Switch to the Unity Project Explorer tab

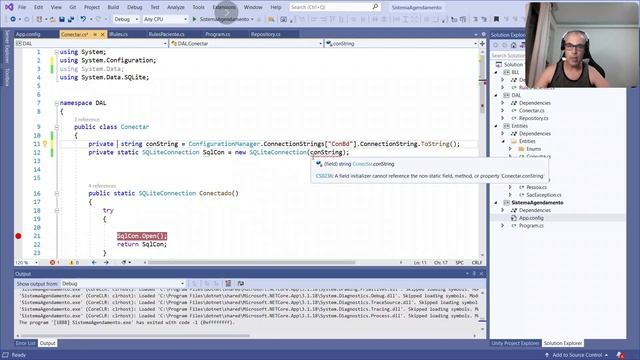[515, 343]
